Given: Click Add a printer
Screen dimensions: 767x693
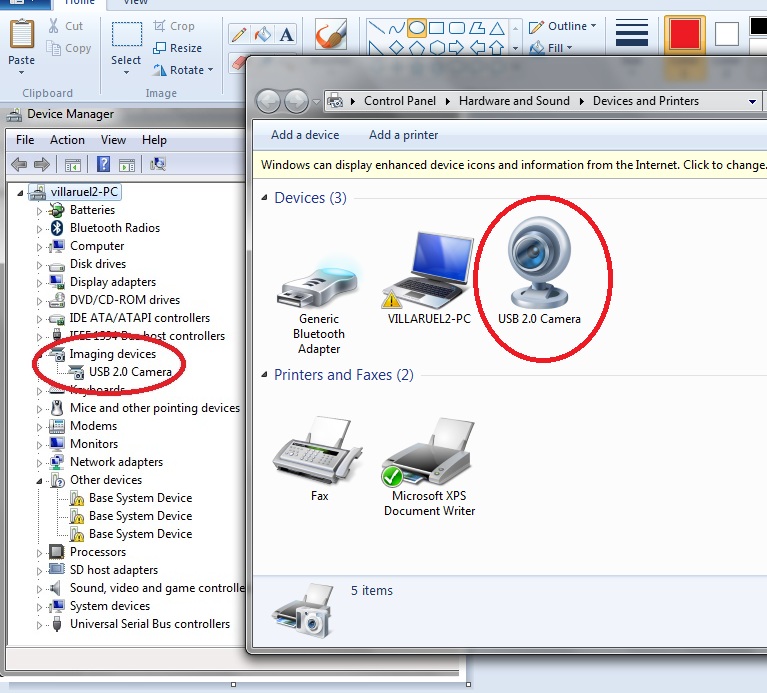Looking at the screenshot, I should pyautogui.click(x=403, y=135).
